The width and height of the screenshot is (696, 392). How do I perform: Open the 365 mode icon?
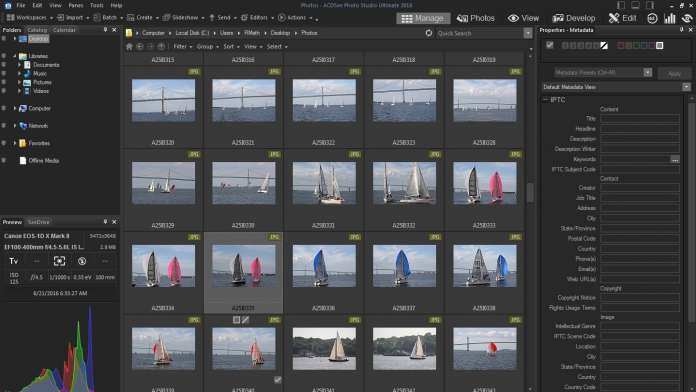pyautogui.click(x=652, y=18)
